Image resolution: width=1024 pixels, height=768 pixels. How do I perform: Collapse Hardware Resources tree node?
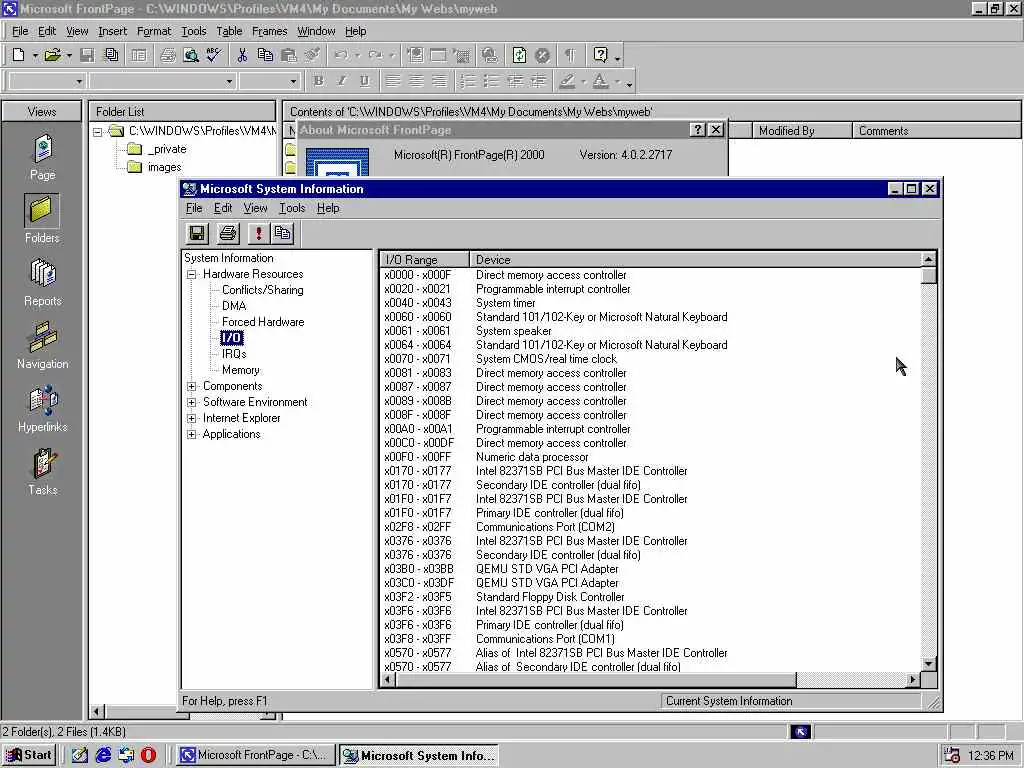click(x=191, y=274)
